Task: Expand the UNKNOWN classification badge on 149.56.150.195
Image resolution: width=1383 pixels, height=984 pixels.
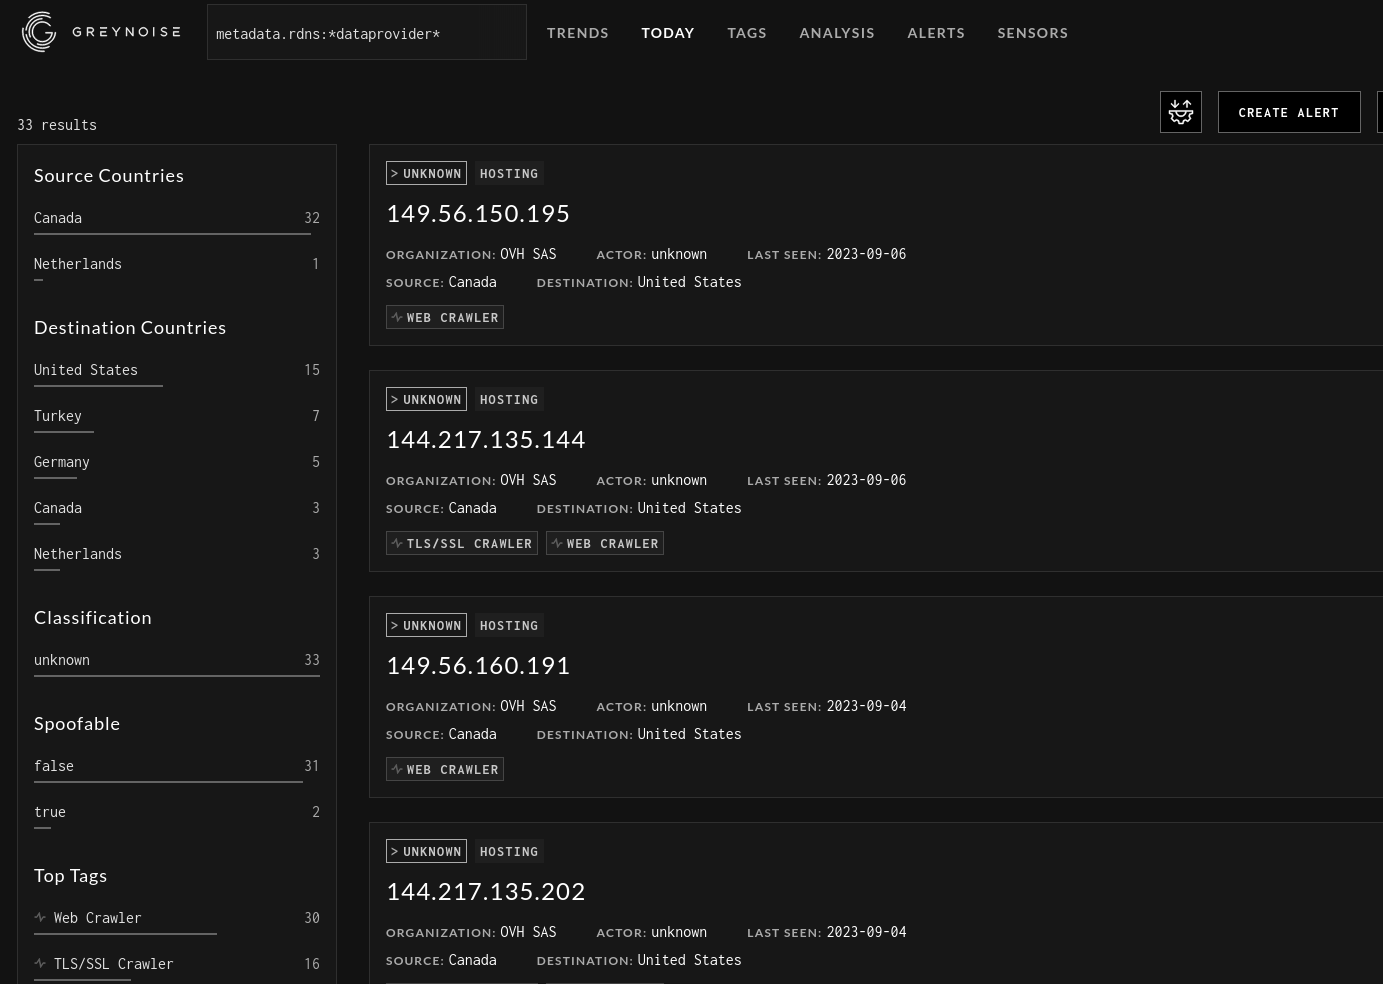Action: [x=426, y=173]
